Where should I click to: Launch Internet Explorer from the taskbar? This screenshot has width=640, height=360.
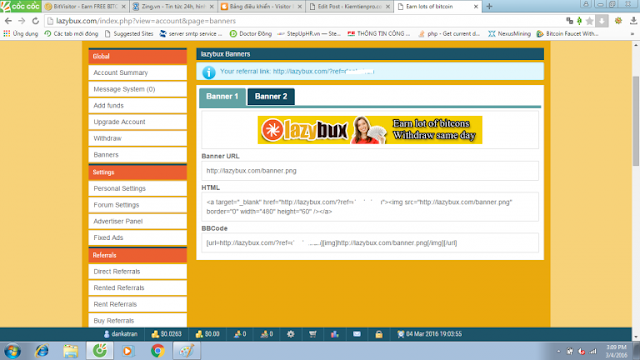(42, 351)
